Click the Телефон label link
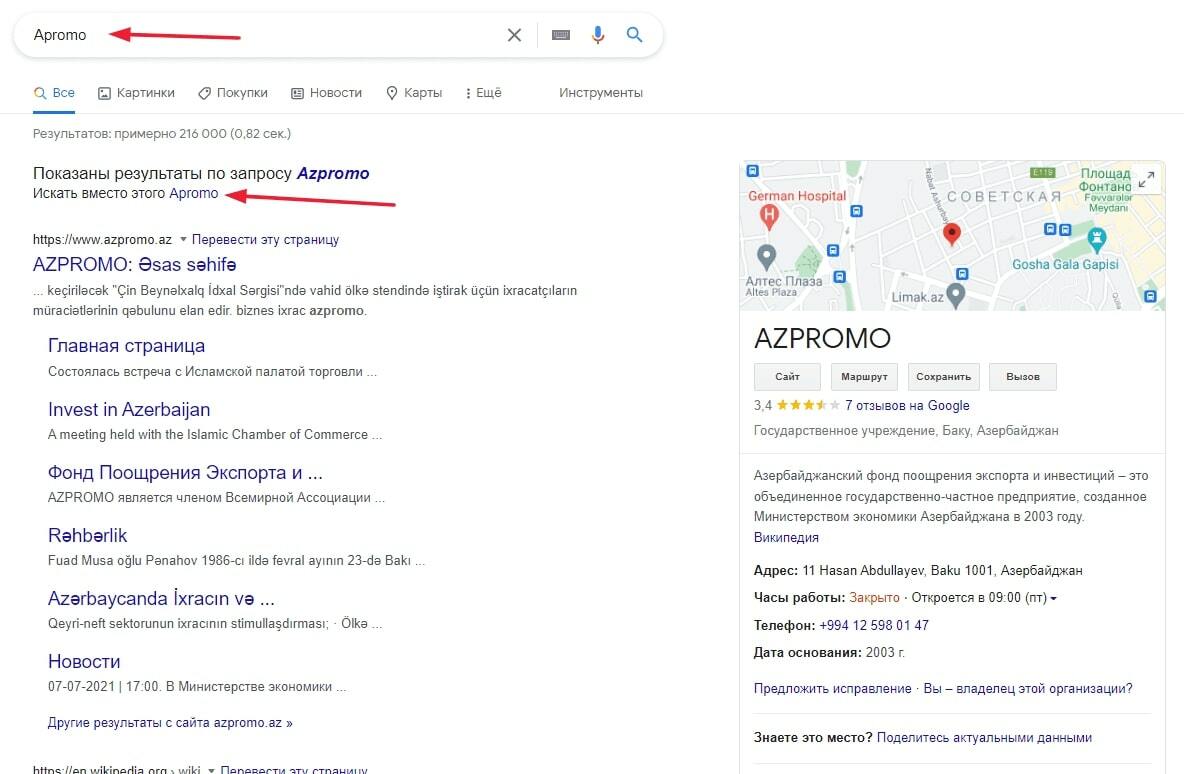The height and width of the screenshot is (774, 1184). click(x=784, y=625)
